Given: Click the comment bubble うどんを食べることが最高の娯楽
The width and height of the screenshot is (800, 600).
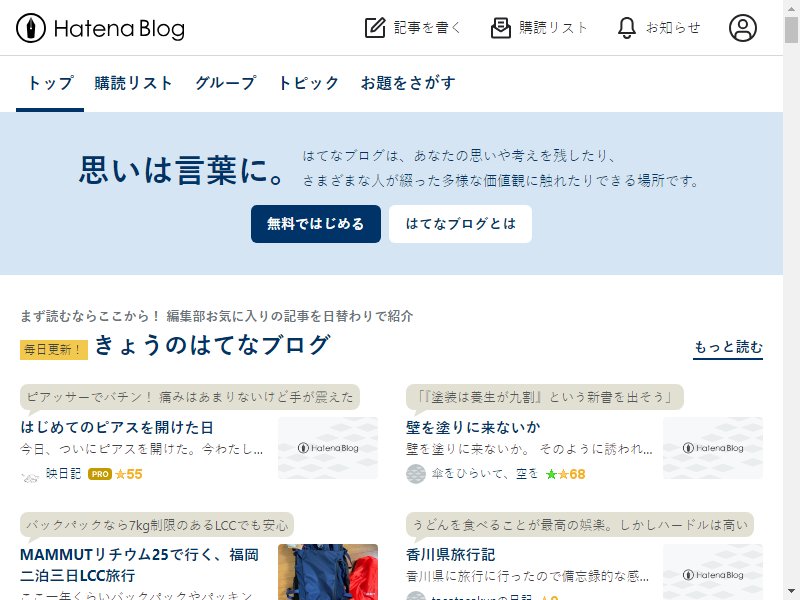Looking at the screenshot, I should coord(580,524).
